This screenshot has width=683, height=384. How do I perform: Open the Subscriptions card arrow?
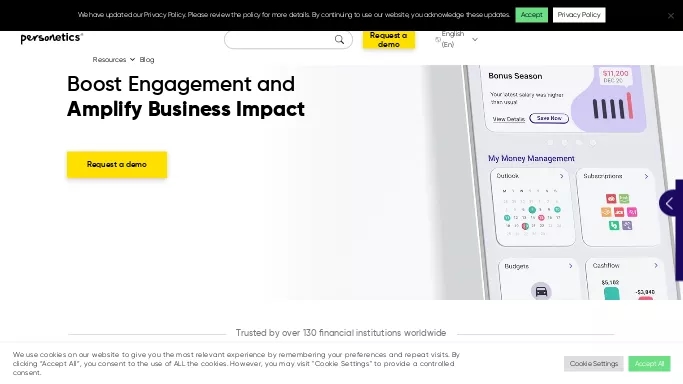[x=646, y=176]
